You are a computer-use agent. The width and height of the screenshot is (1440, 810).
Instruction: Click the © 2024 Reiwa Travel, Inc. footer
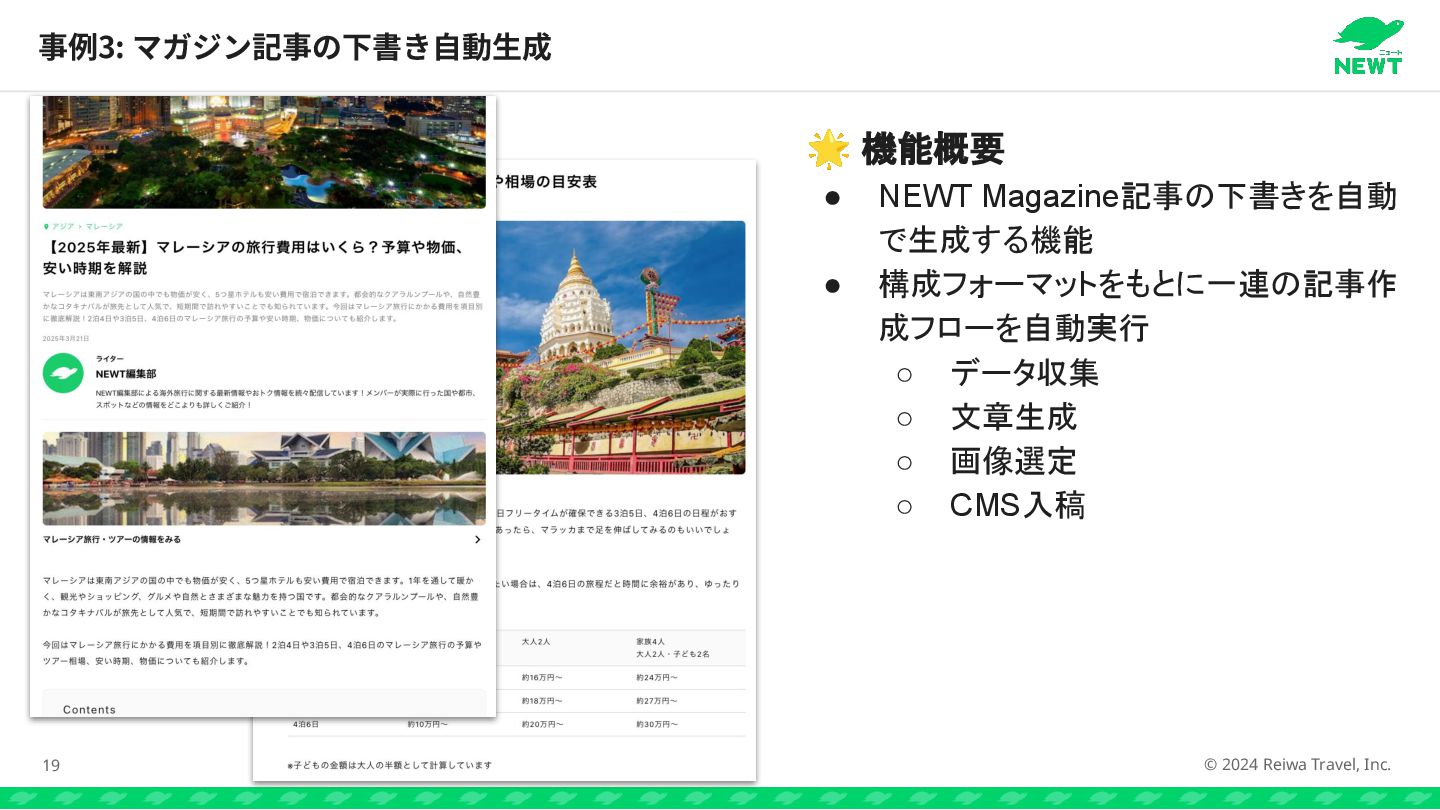click(1297, 765)
